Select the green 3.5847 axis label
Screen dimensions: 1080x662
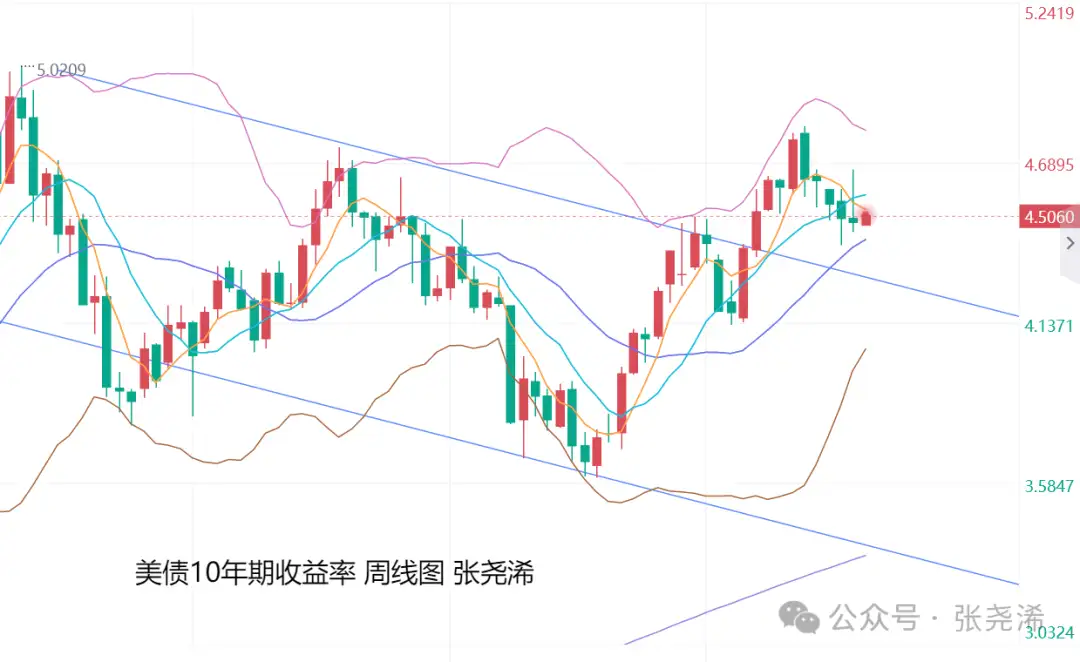click(1048, 487)
